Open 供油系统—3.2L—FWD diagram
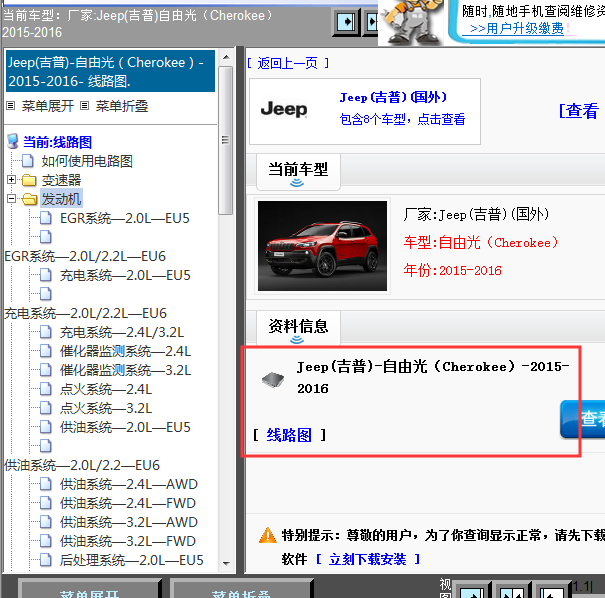 pos(128,541)
